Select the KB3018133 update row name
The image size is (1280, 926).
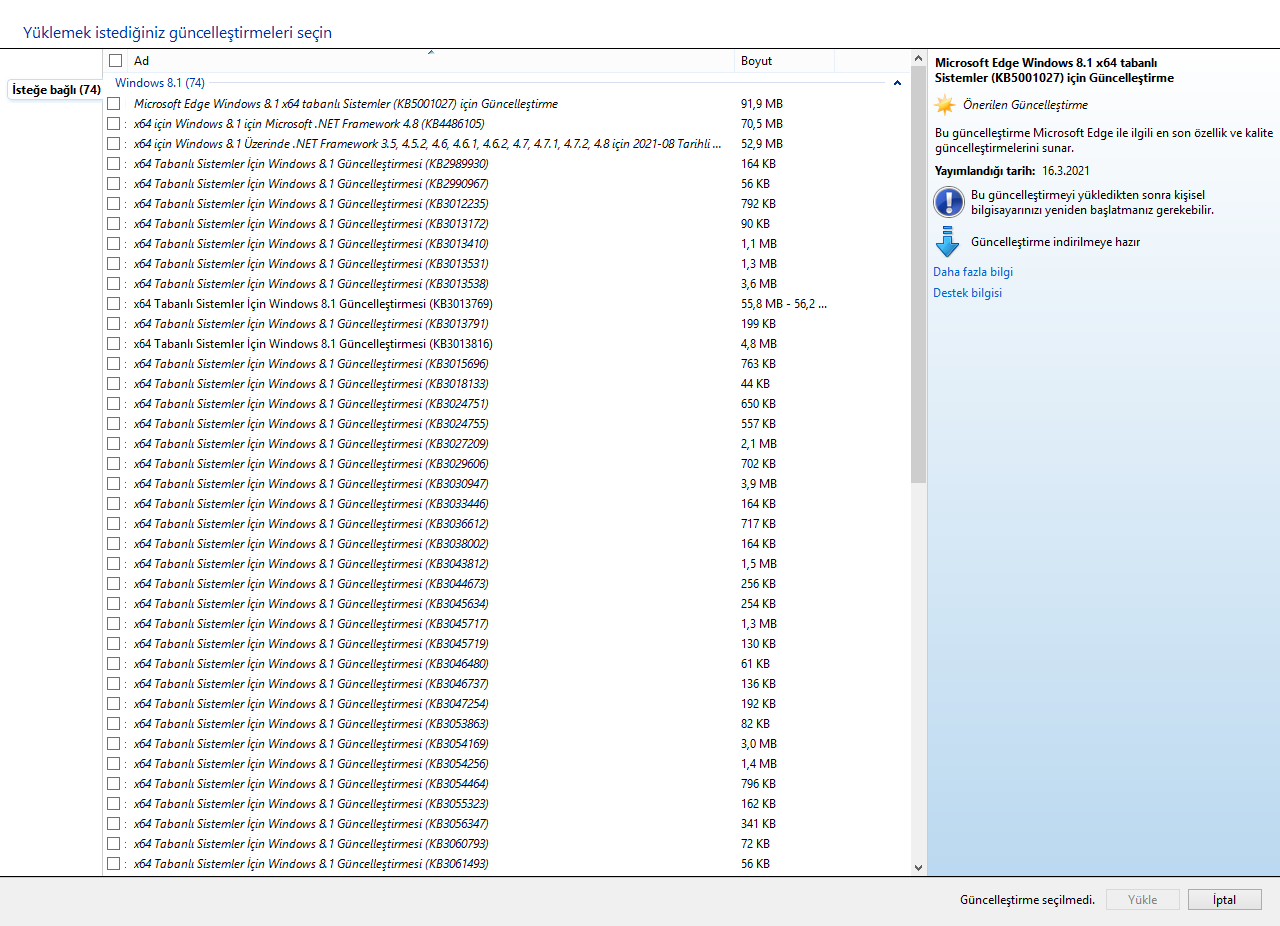coord(311,384)
